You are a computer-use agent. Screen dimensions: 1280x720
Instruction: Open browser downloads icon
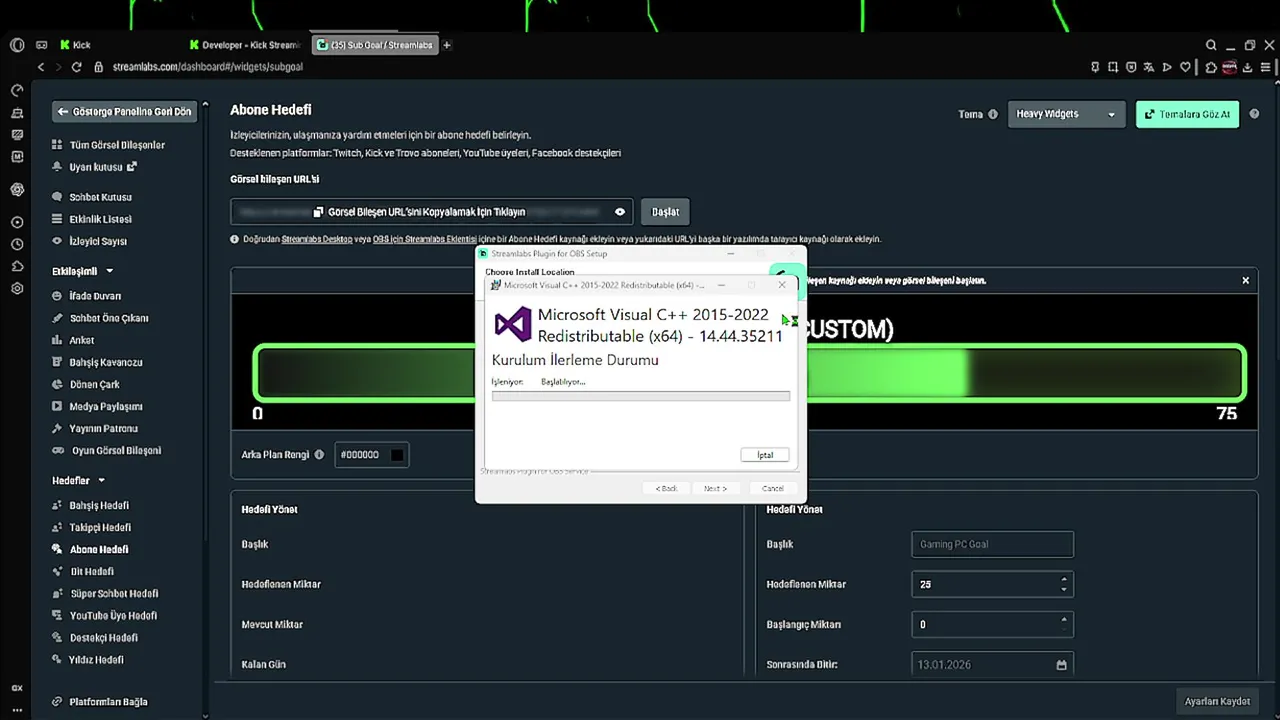point(1245,67)
